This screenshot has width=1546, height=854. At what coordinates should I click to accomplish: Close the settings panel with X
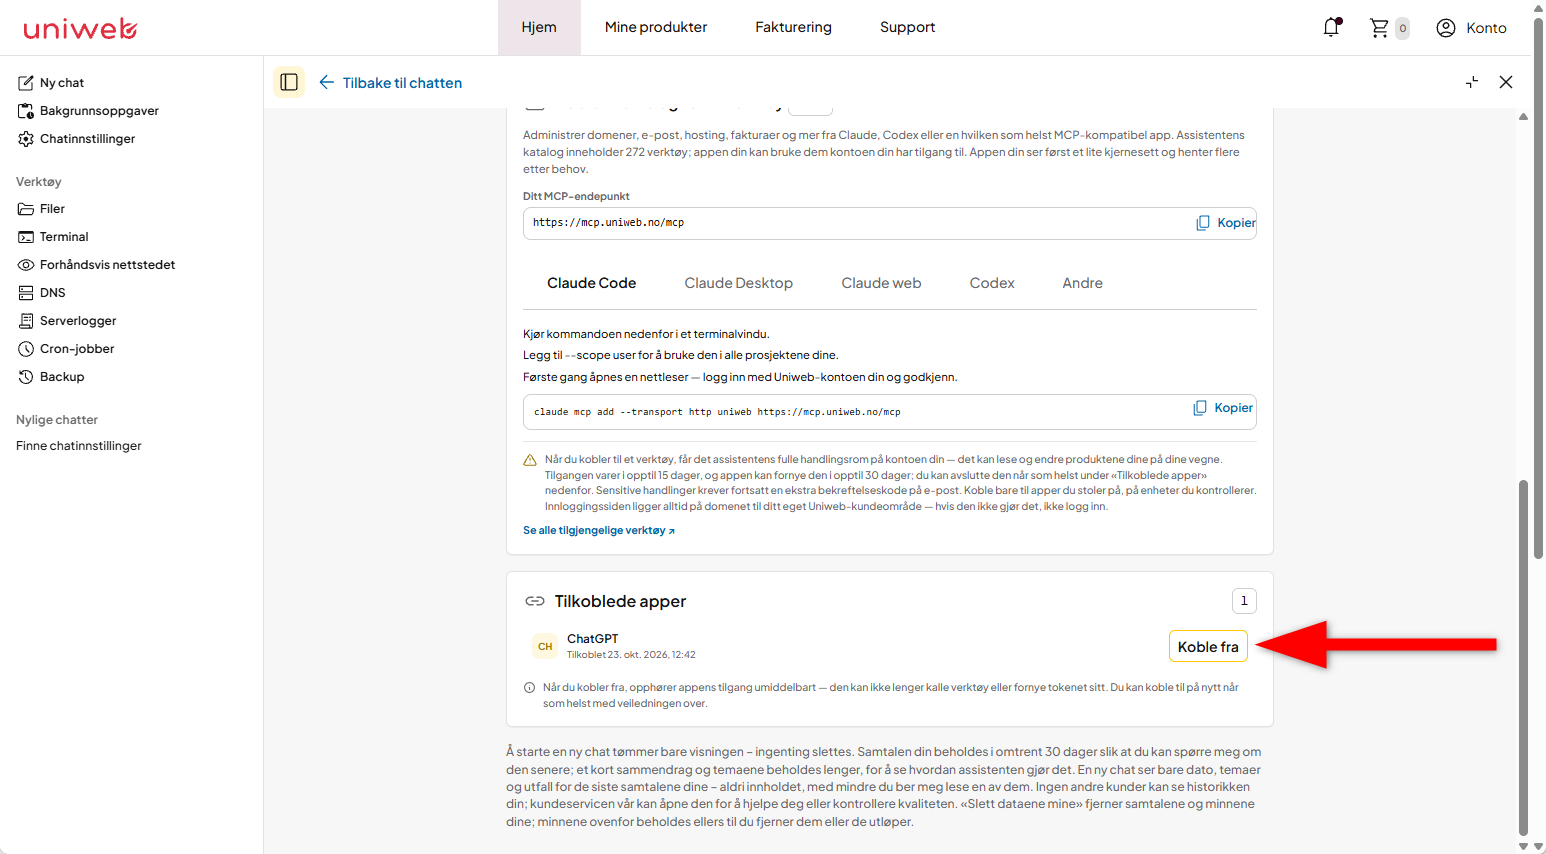pos(1506,82)
